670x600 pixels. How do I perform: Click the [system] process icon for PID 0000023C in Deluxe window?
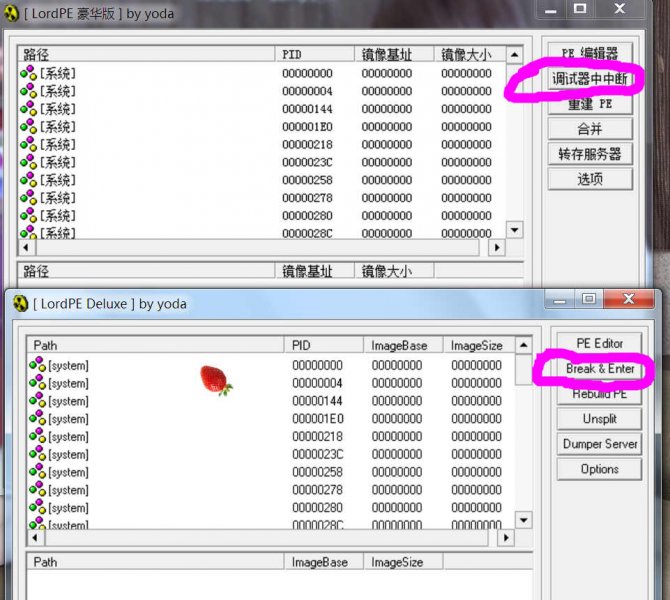tap(38, 454)
